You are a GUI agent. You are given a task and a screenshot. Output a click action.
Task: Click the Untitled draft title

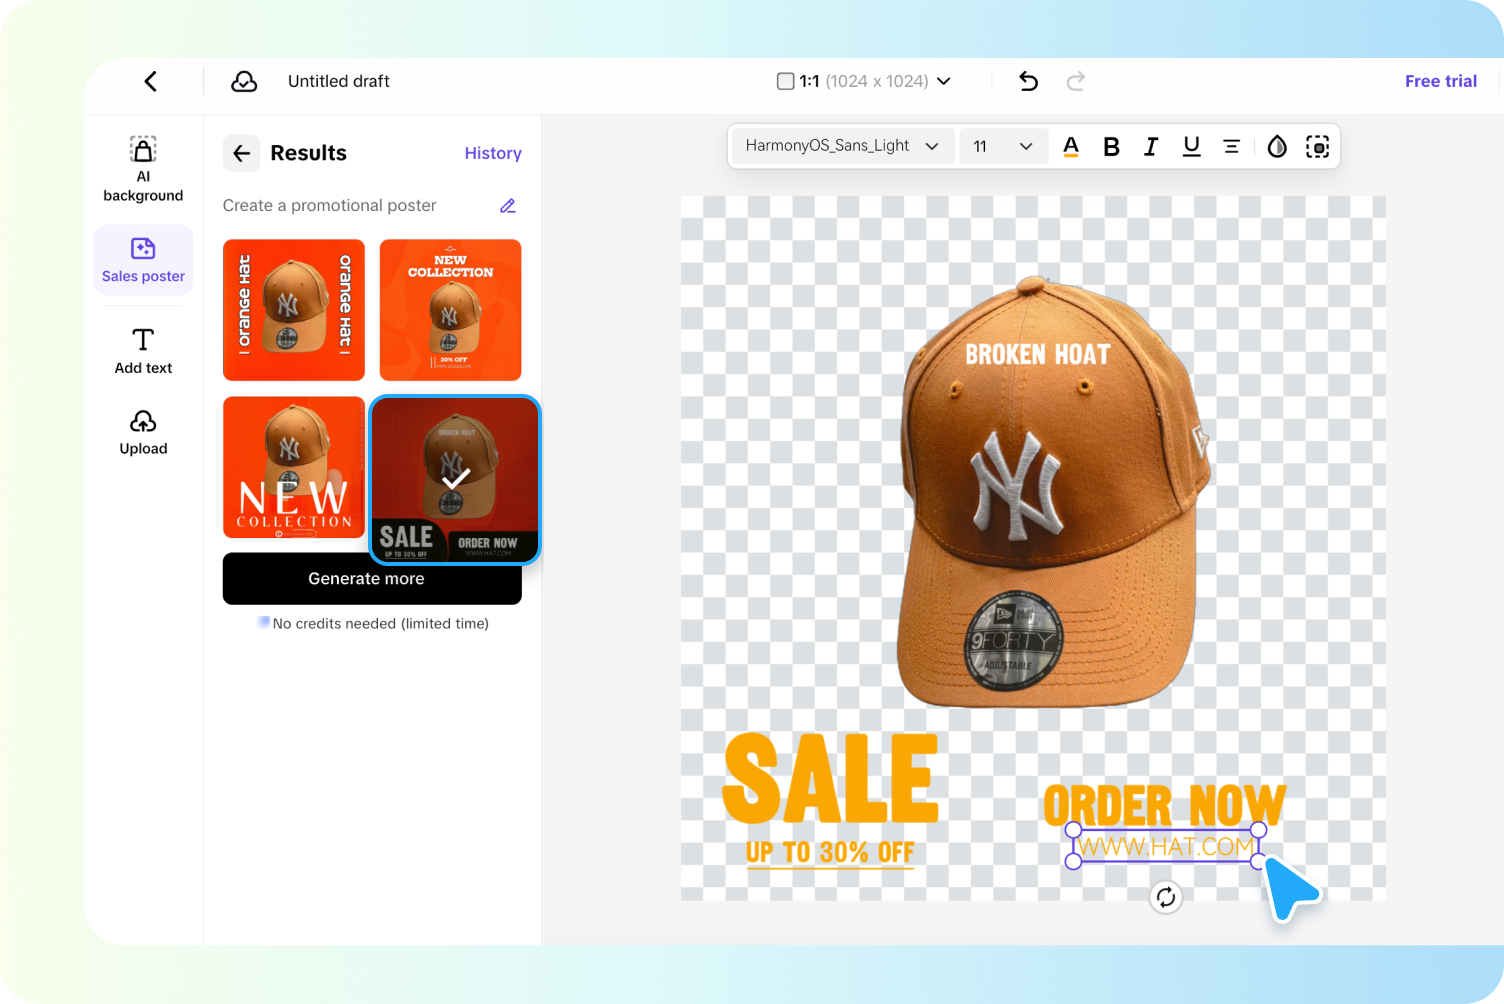[x=339, y=81]
